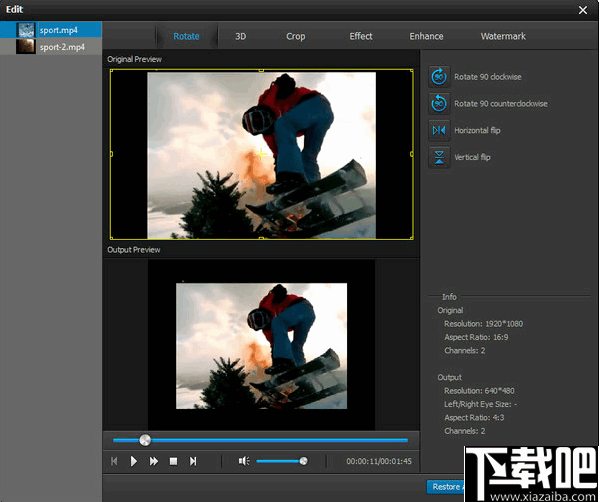
Task: Click the bottom-middle crop handle of the yellow frame
Action: 261,238
